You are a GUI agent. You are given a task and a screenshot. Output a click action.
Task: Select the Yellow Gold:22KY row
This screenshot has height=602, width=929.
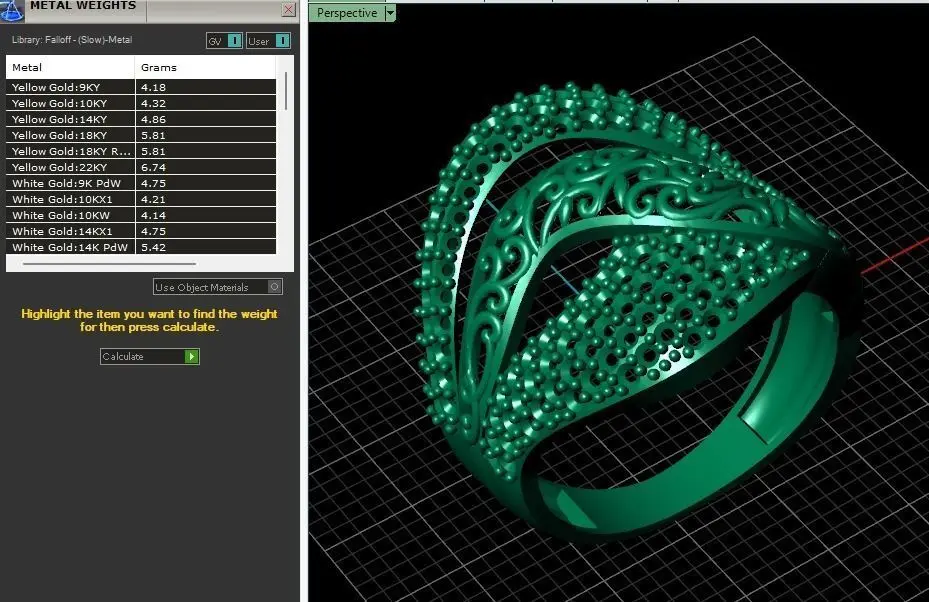click(141, 167)
